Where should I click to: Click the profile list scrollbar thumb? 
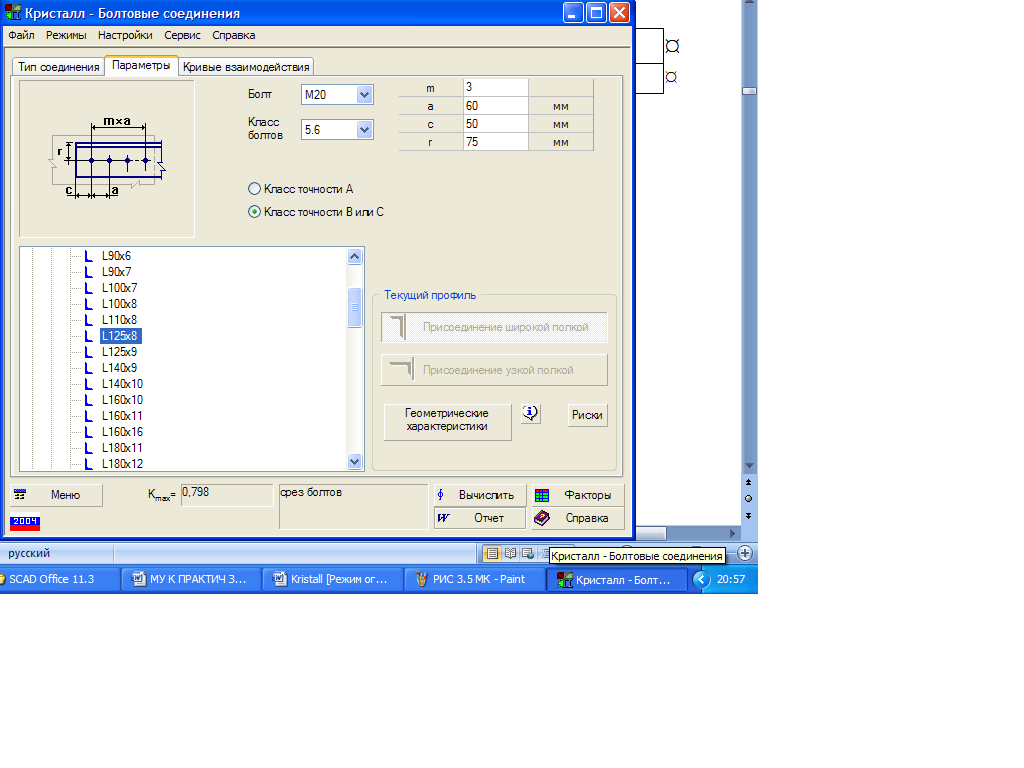(x=355, y=308)
